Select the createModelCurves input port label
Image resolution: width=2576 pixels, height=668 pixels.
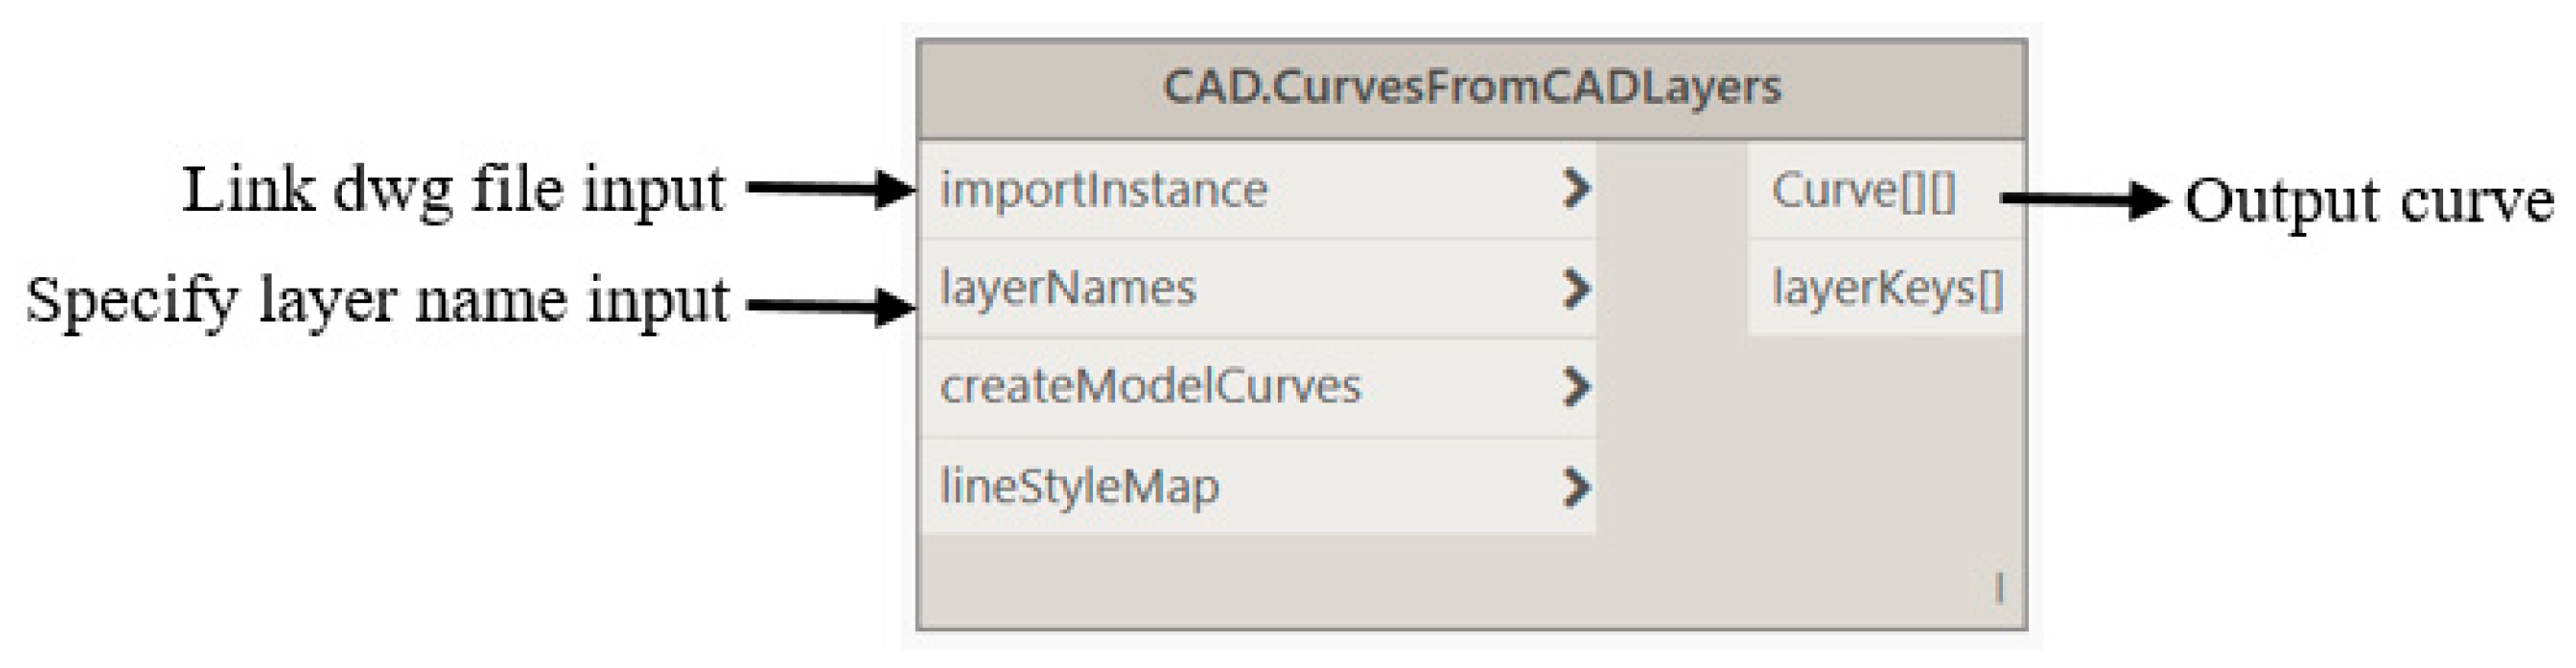pyautogui.click(x=1150, y=387)
